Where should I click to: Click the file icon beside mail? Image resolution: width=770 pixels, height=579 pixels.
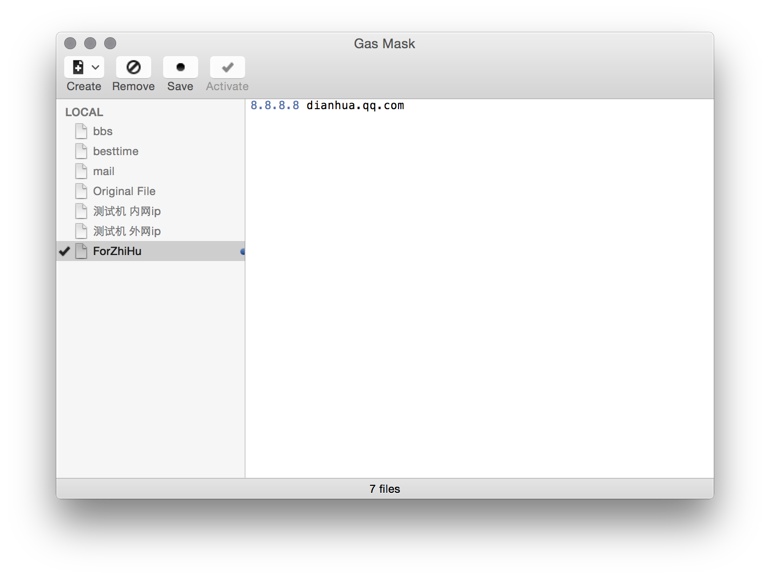pyautogui.click(x=81, y=171)
